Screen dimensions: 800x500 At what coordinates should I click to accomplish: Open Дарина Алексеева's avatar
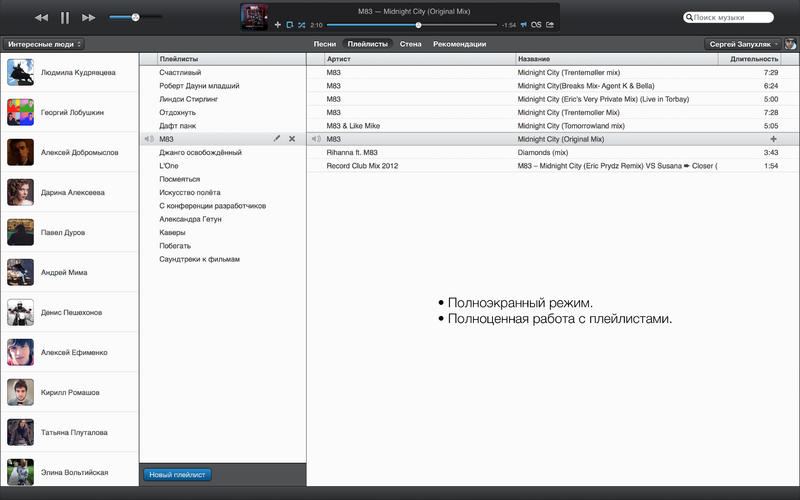[x=20, y=192]
